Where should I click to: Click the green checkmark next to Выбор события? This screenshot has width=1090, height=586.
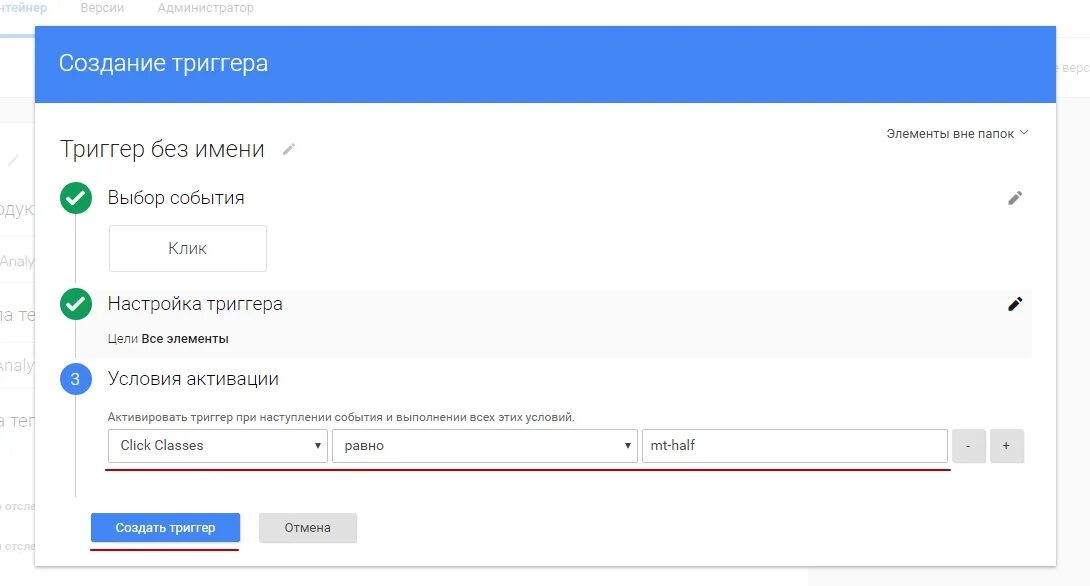point(76,198)
